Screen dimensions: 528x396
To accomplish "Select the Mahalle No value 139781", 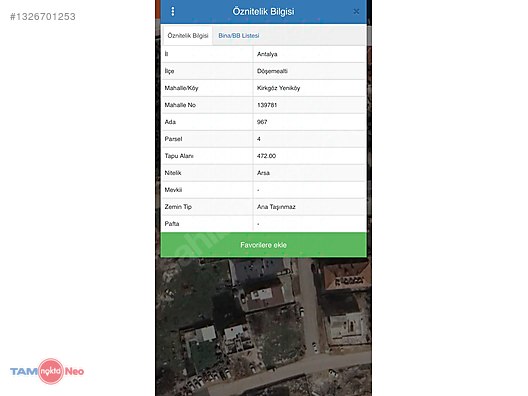I will point(267,105).
